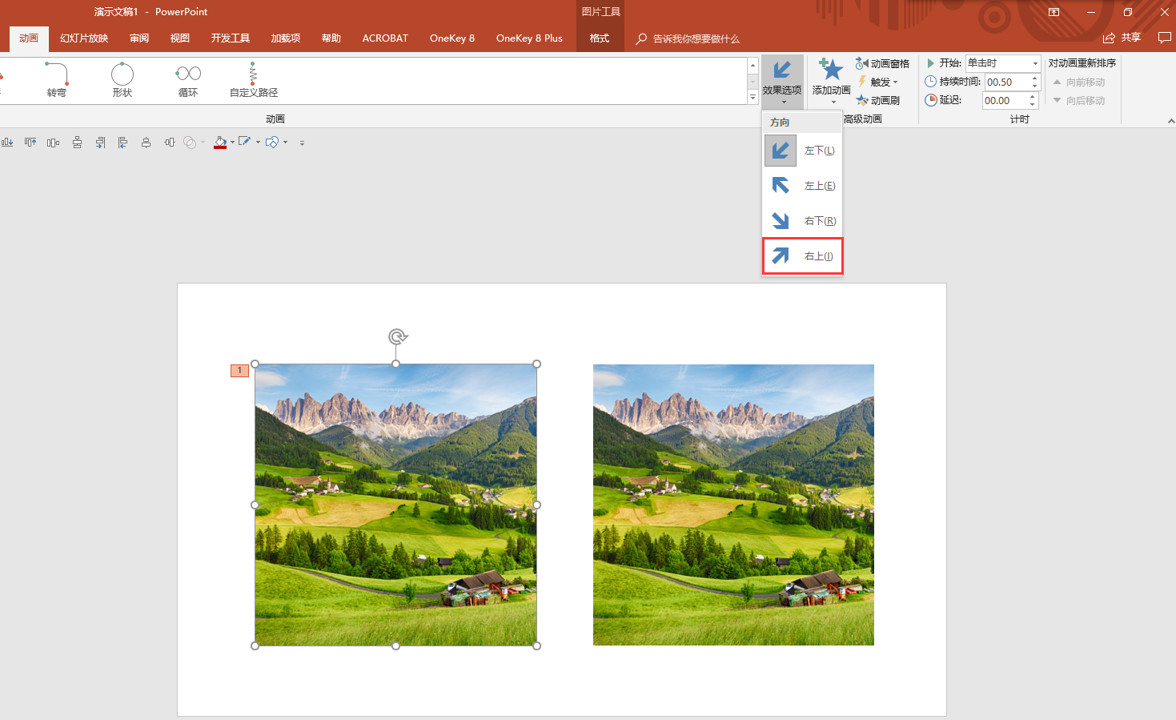Decrease the delay with the down stepper

(1033, 105)
